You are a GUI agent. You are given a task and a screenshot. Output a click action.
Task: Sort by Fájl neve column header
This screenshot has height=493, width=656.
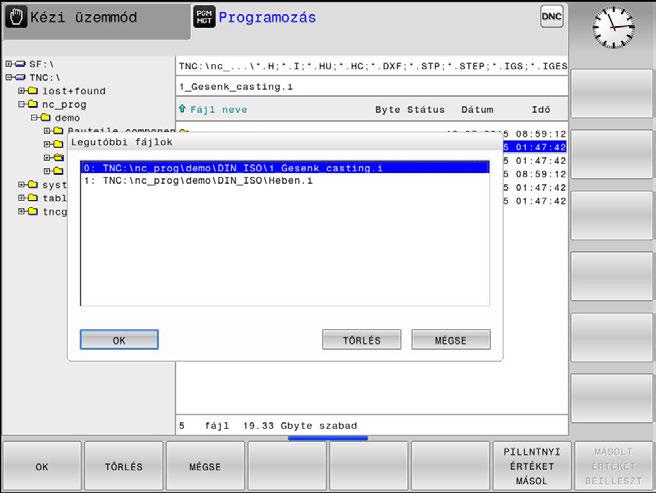[218, 110]
